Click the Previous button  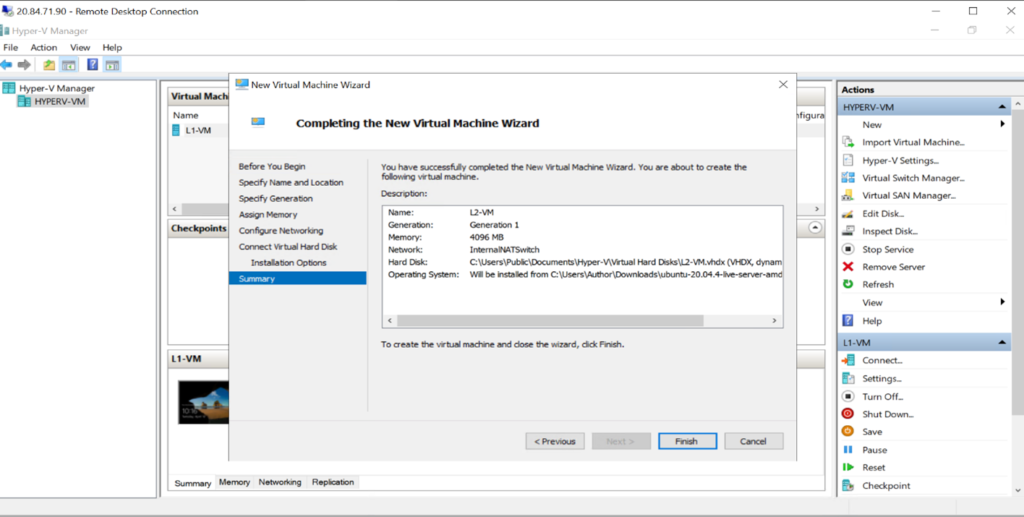tap(555, 441)
